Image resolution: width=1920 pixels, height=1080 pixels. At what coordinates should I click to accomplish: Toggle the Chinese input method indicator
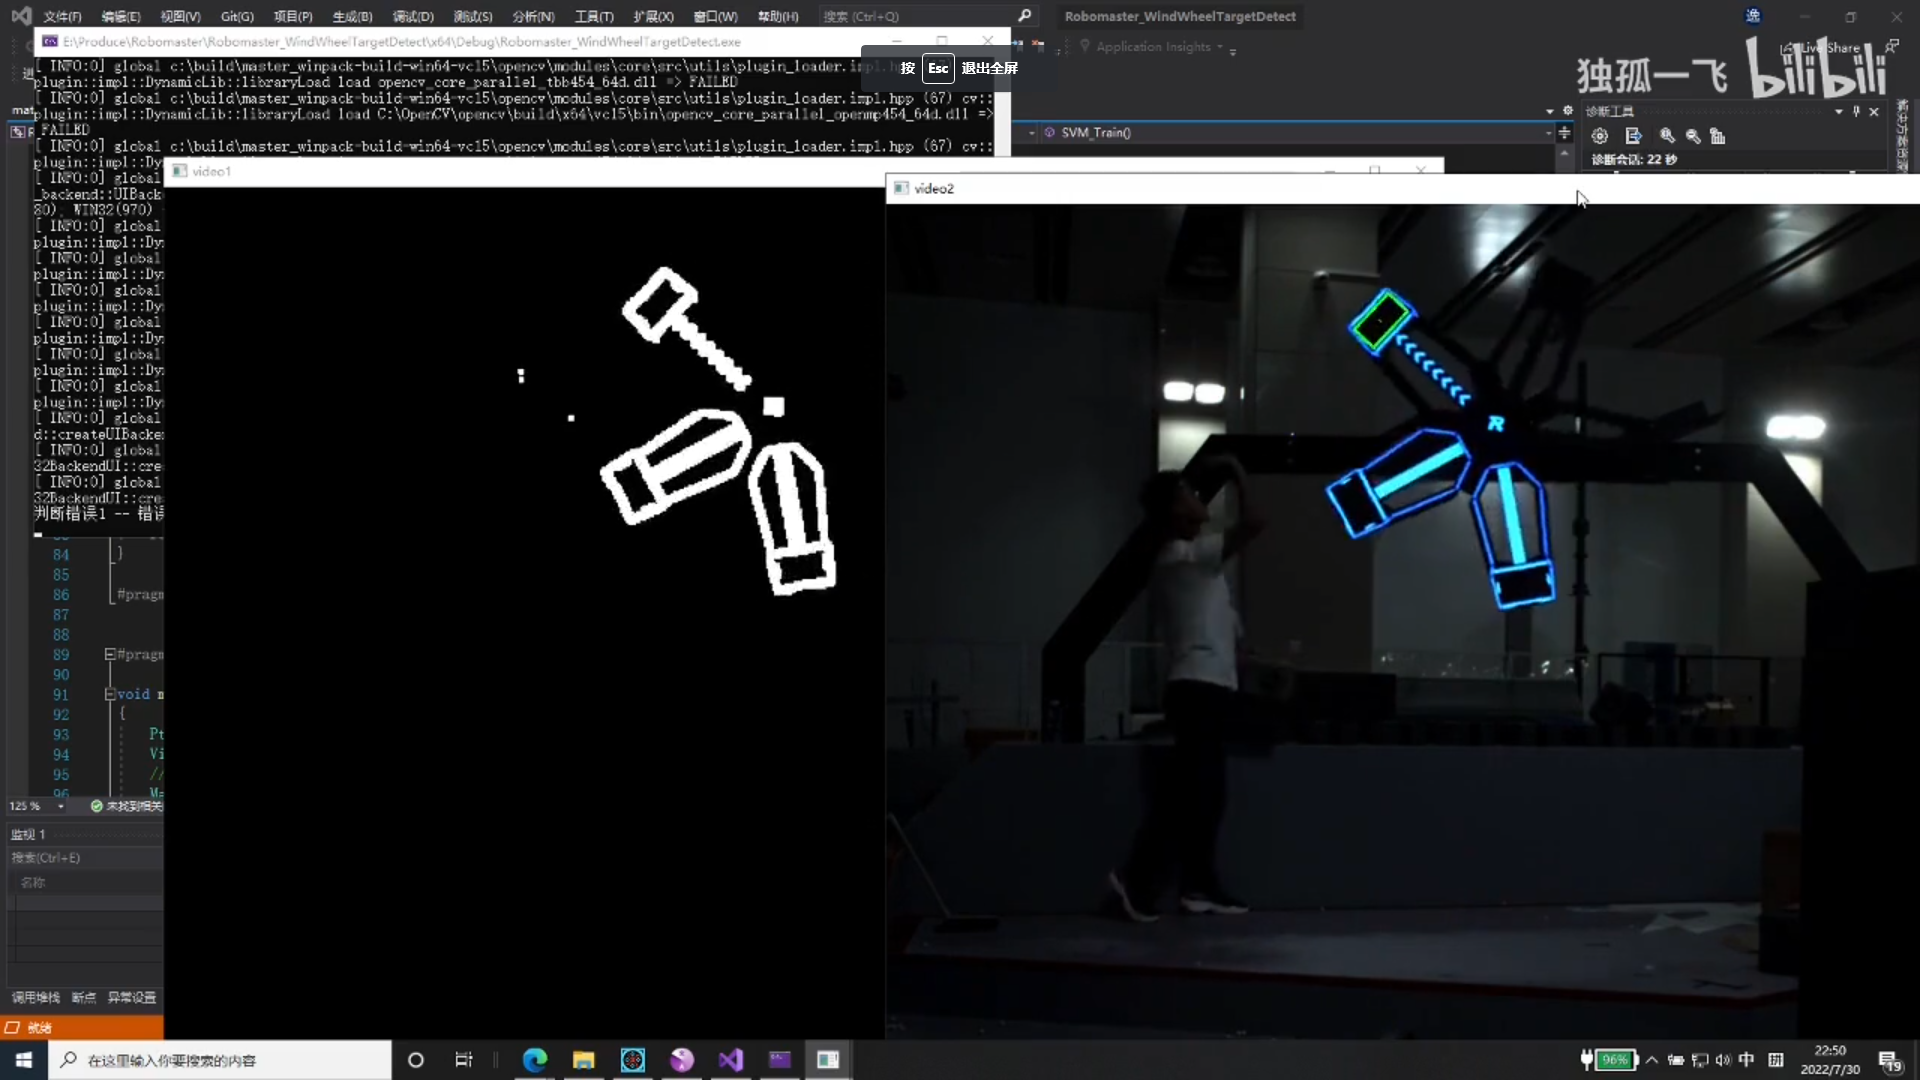coord(1746,1060)
